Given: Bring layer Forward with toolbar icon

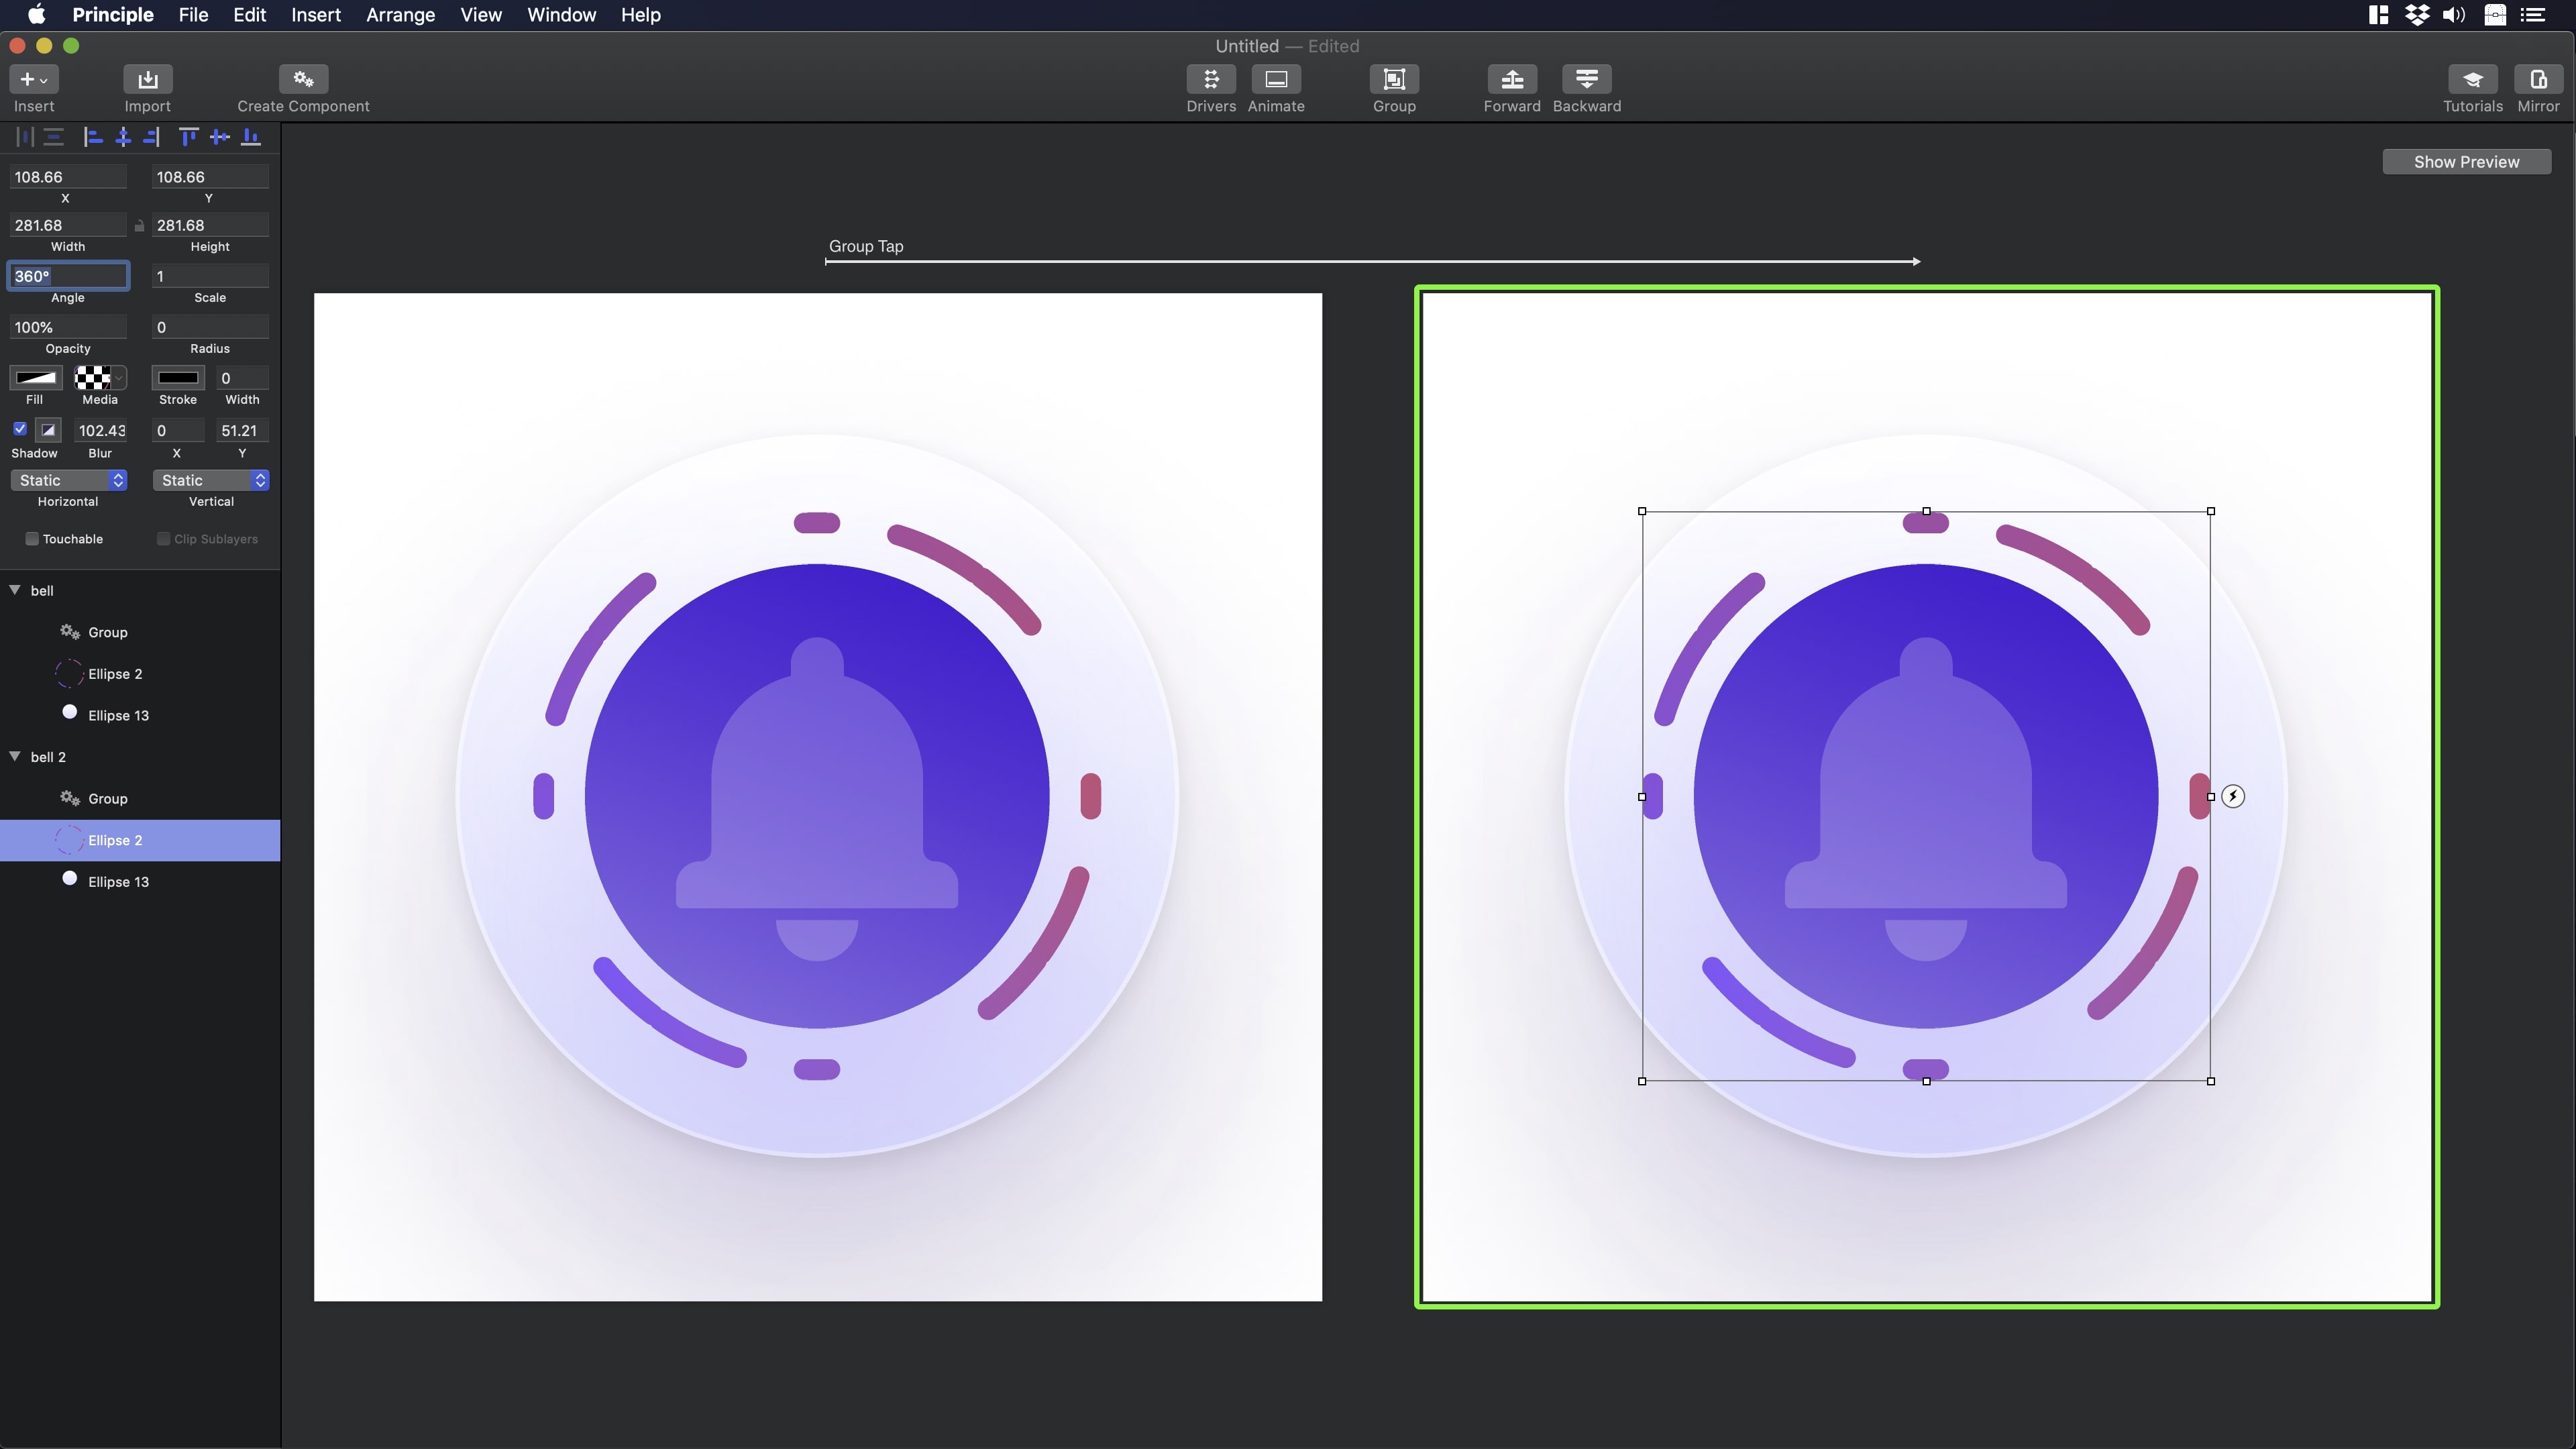Looking at the screenshot, I should click(x=1511, y=79).
